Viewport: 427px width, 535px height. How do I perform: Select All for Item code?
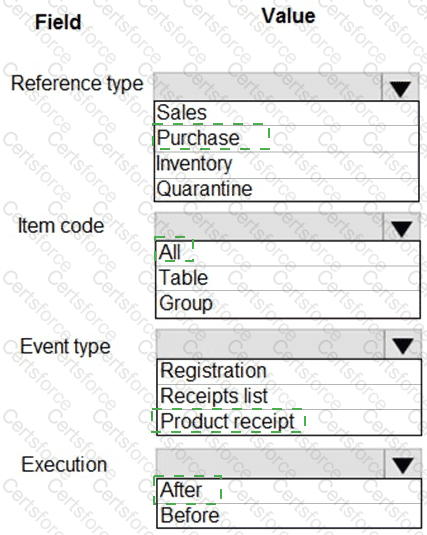coord(288,254)
